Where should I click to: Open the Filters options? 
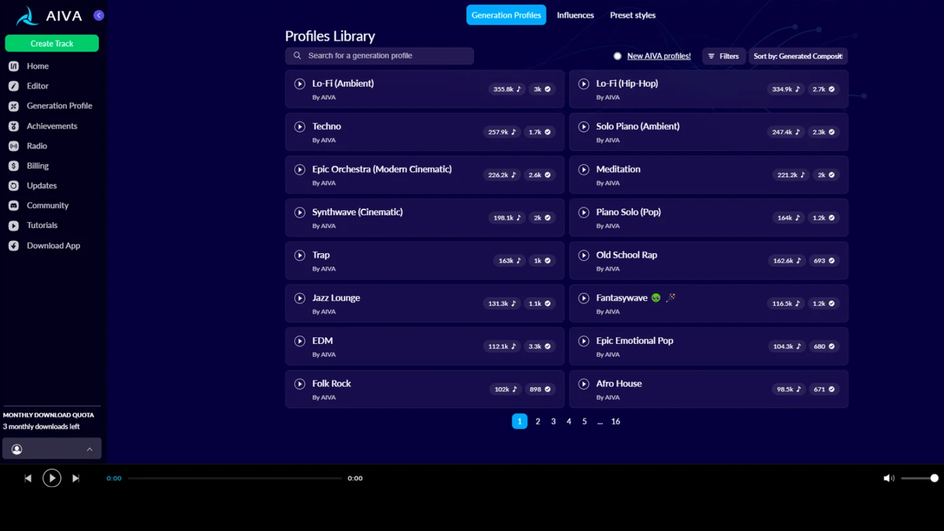(x=724, y=56)
